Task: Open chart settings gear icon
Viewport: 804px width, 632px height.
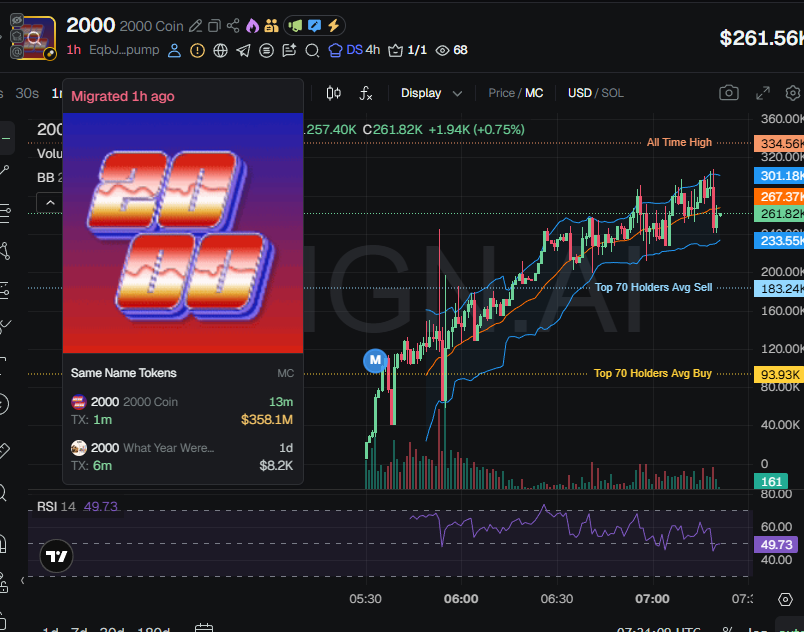Action: click(793, 93)
